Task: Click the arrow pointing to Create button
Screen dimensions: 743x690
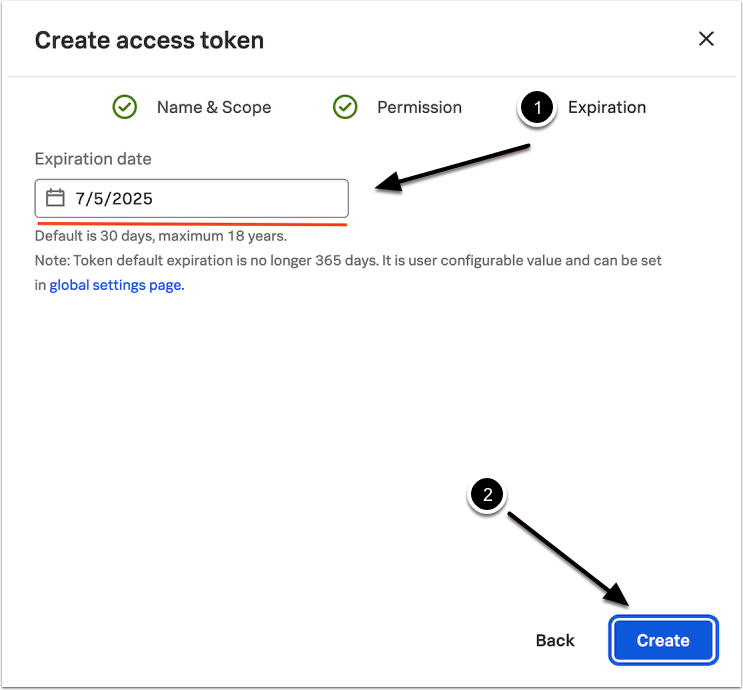Action: click(566, 560)
